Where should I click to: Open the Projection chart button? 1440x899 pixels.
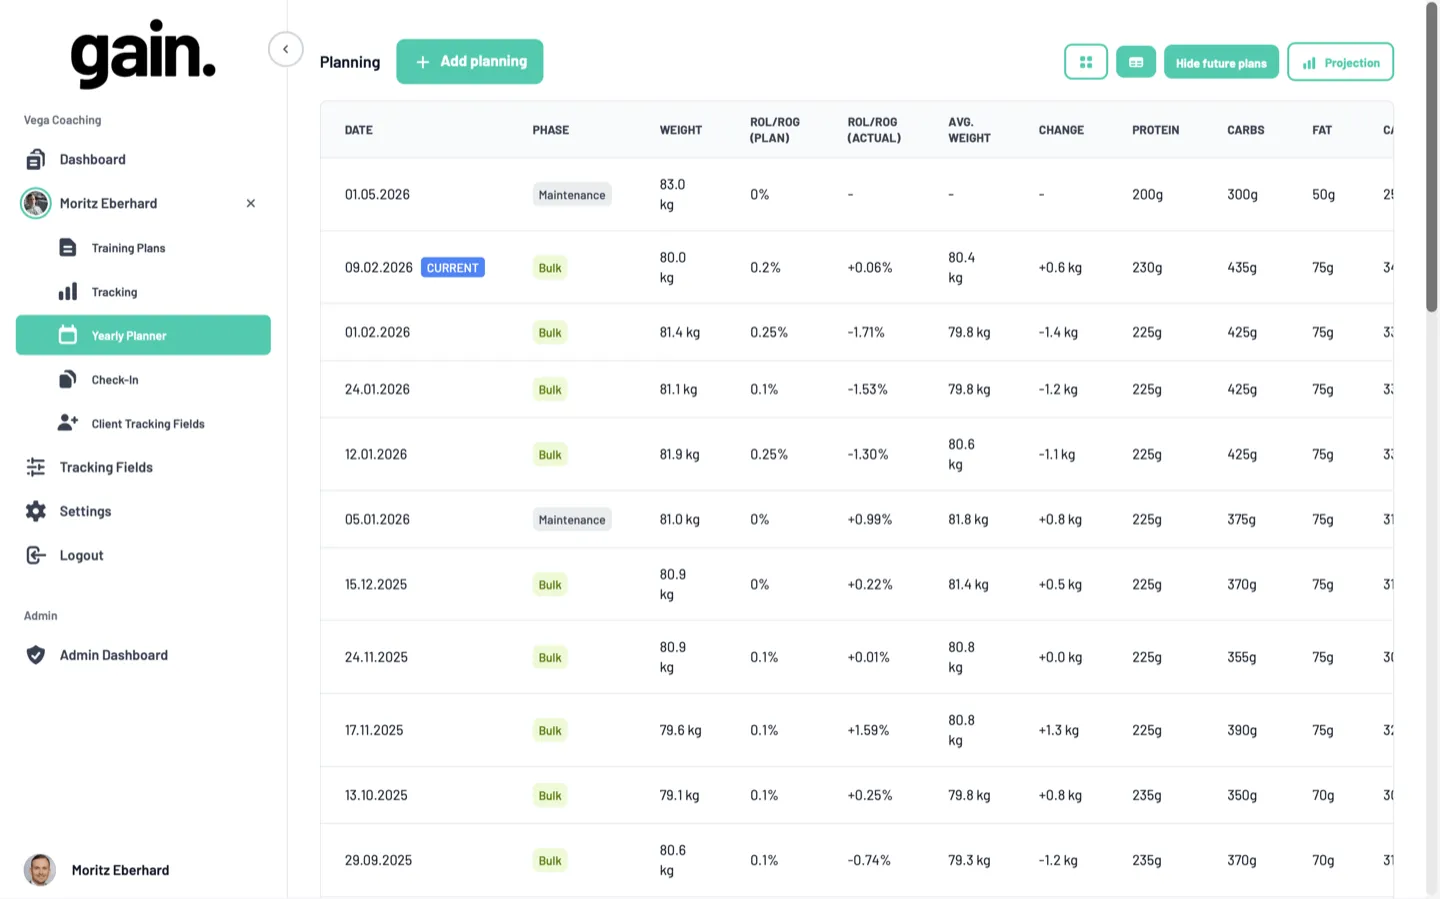1340,62
